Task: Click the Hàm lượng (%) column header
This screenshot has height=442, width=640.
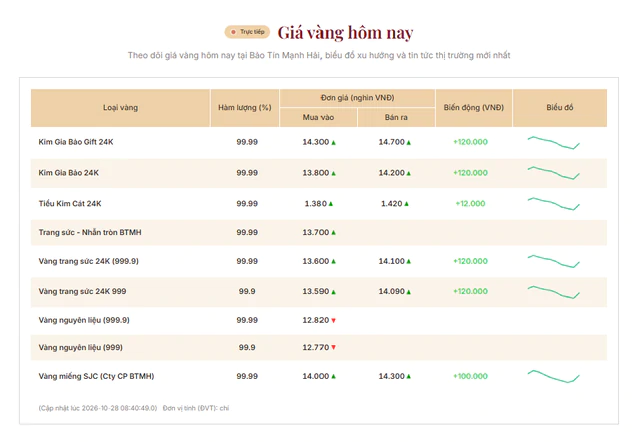Action: [x=245, y=108]
